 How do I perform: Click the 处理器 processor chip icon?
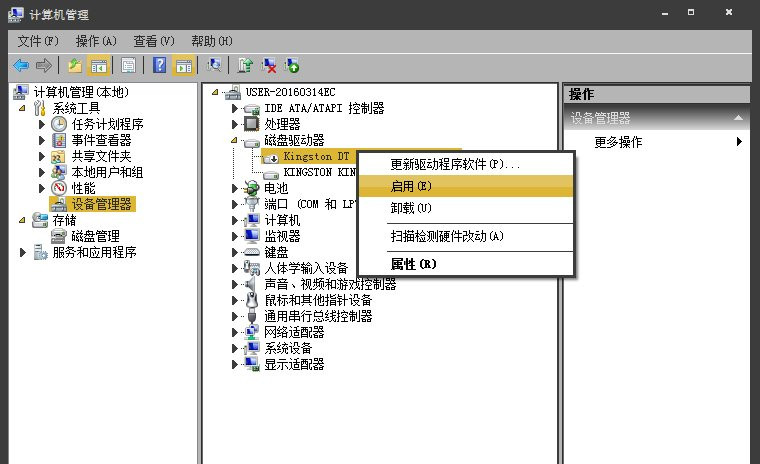(x=252, y=124)
